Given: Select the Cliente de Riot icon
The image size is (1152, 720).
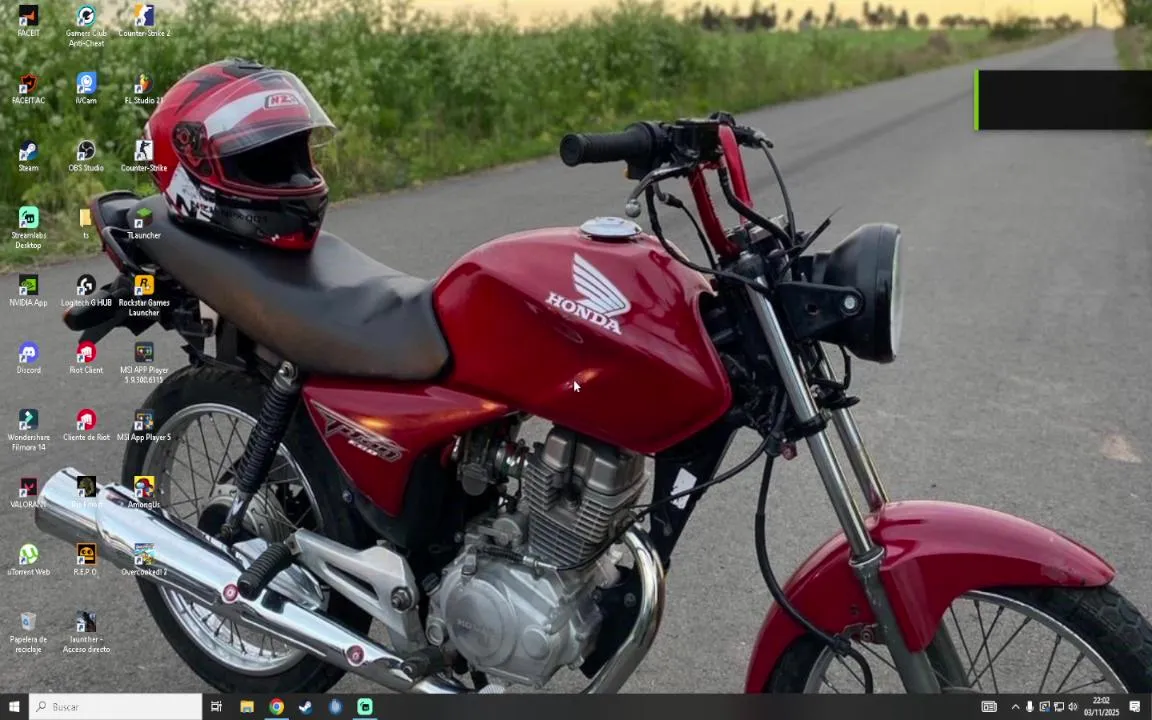Looking at the screenshot, I should [x=86, y=425].
